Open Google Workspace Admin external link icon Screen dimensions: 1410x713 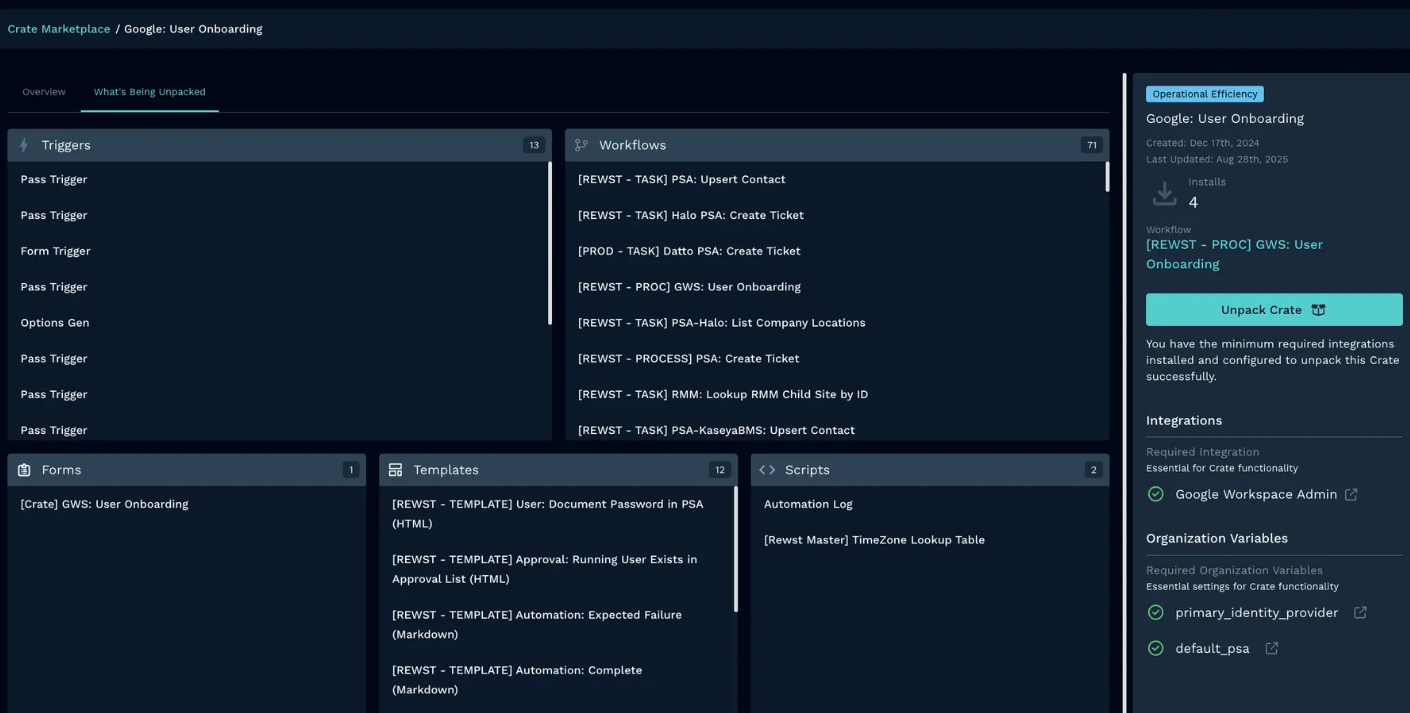click(1351, 495)
